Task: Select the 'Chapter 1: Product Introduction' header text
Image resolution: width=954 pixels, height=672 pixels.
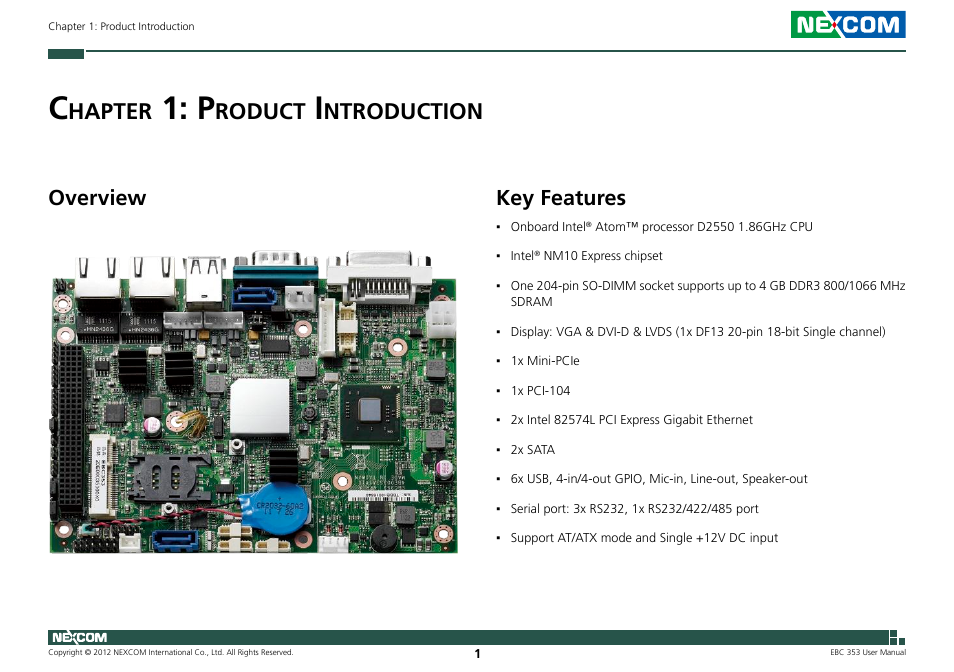Action: click(121, 26)
